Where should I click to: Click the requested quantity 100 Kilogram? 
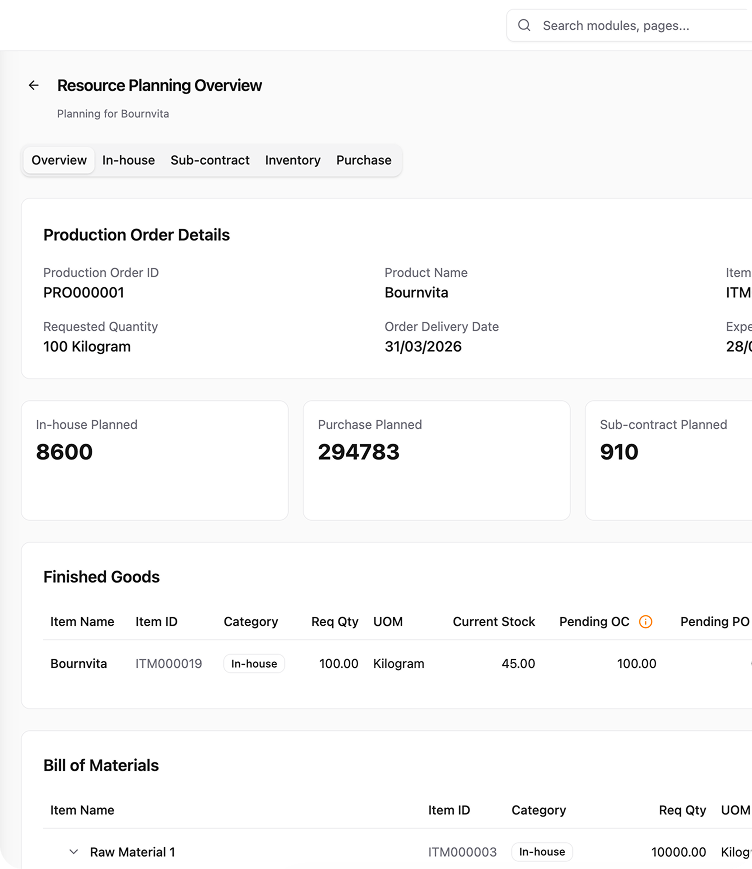[87, 346]
